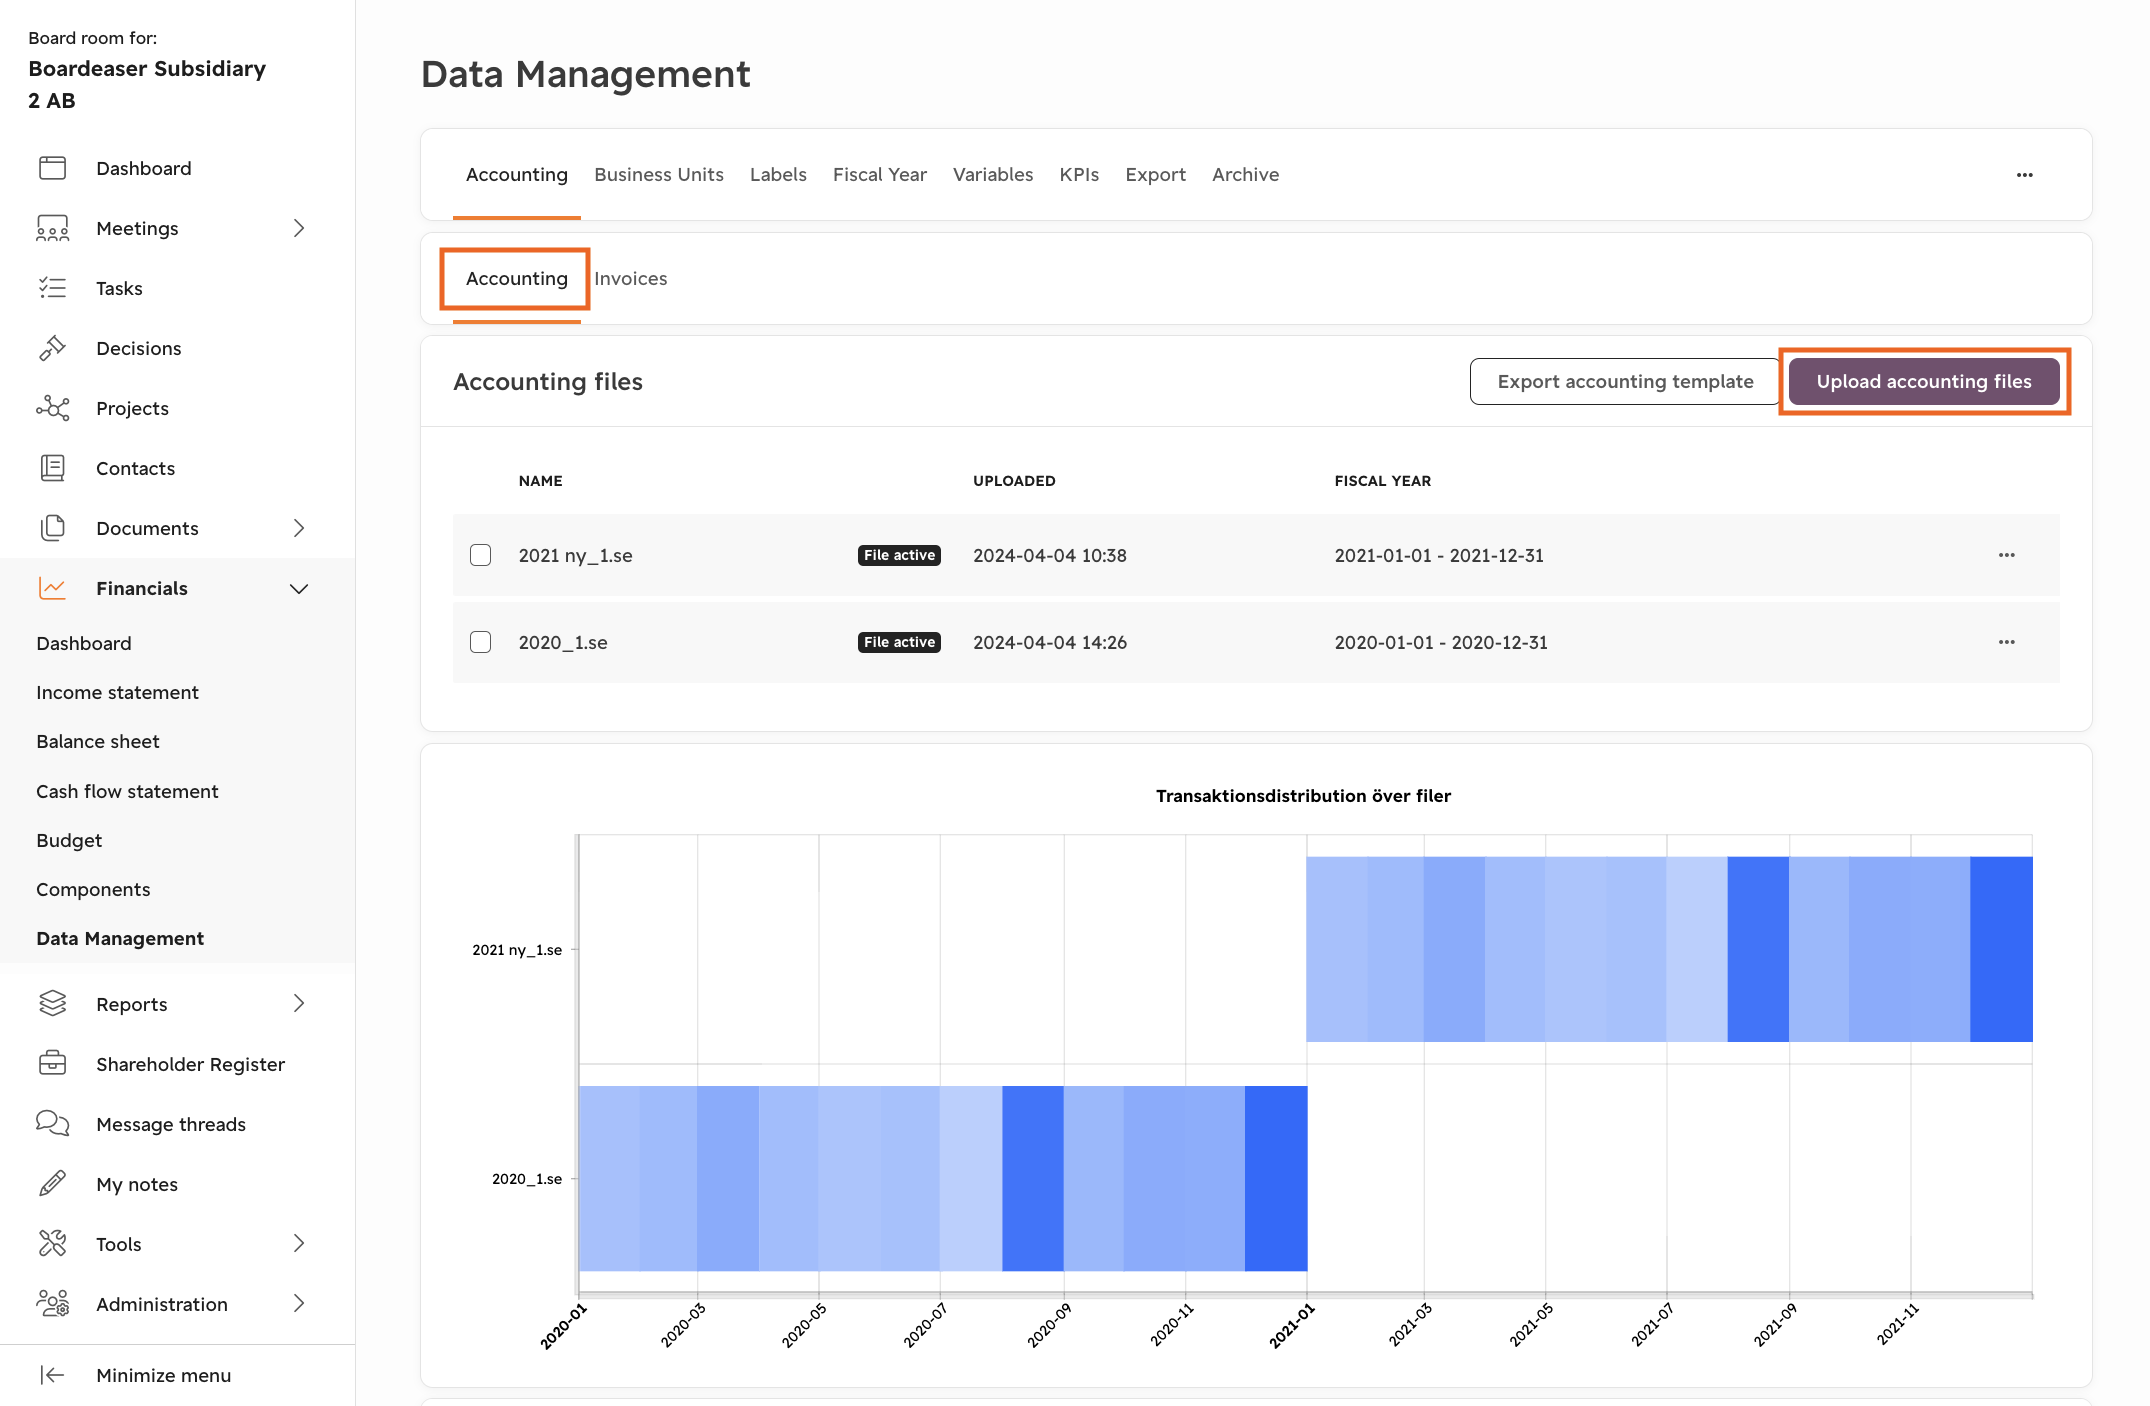
Task: Open Data Management sidebar item
Action: coord(120,938)
